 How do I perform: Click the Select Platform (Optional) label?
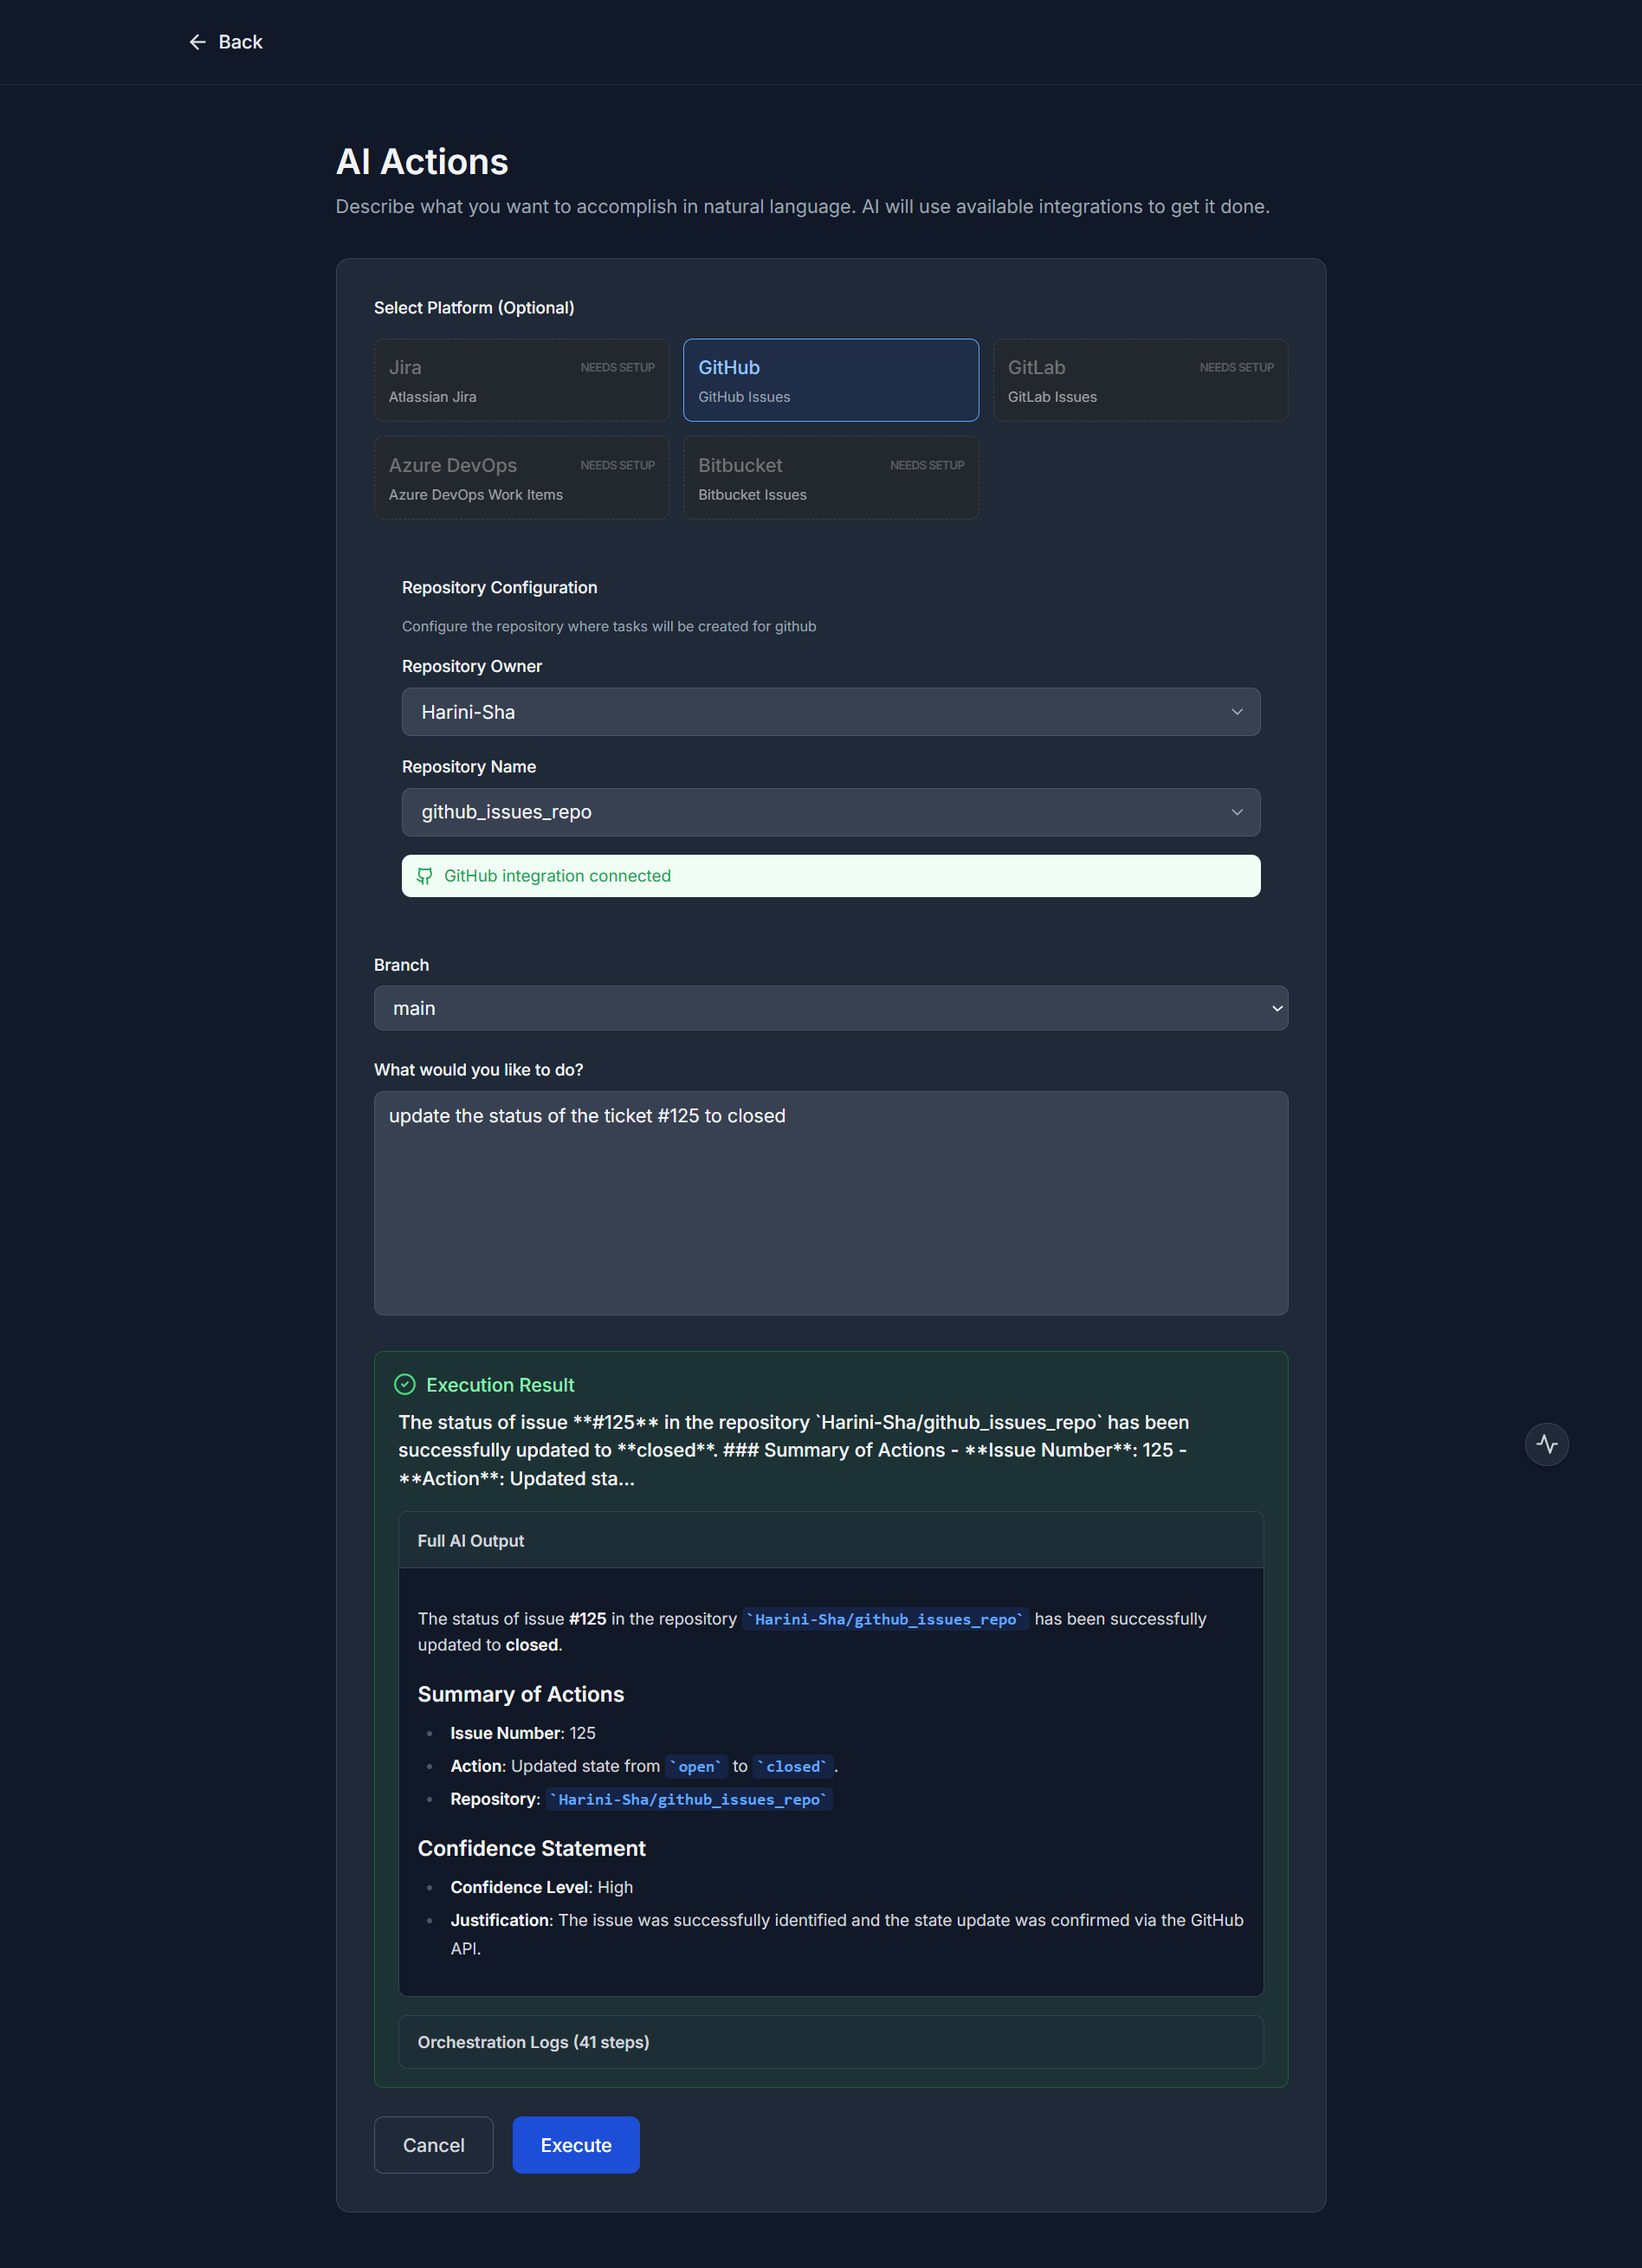click(x=474, y=308)
